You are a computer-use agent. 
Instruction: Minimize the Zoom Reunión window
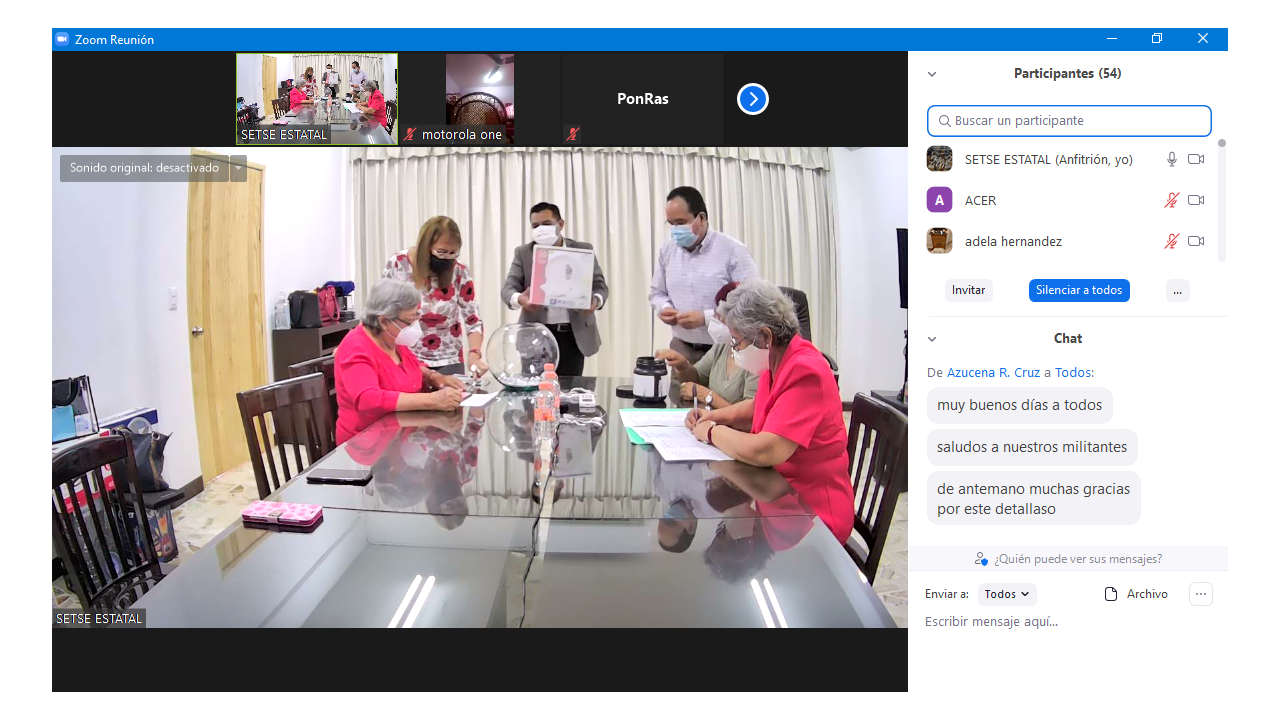pos(1112,39)
